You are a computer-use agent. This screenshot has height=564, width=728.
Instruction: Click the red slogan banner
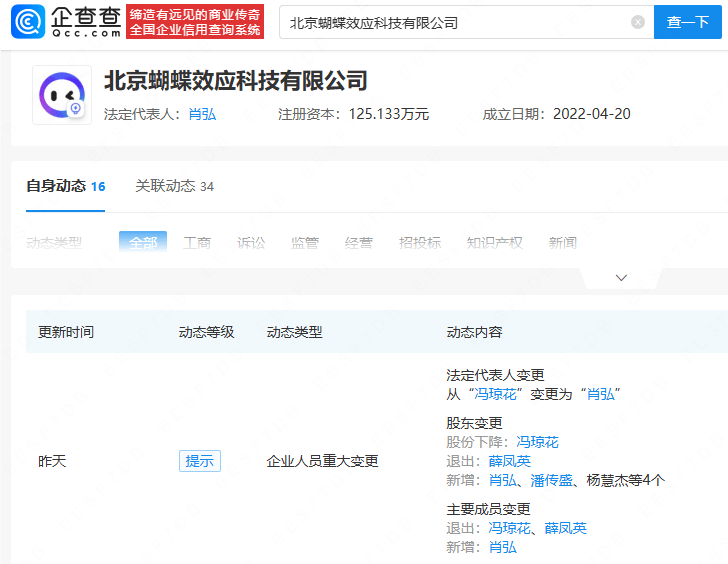[x=195, y=21]
